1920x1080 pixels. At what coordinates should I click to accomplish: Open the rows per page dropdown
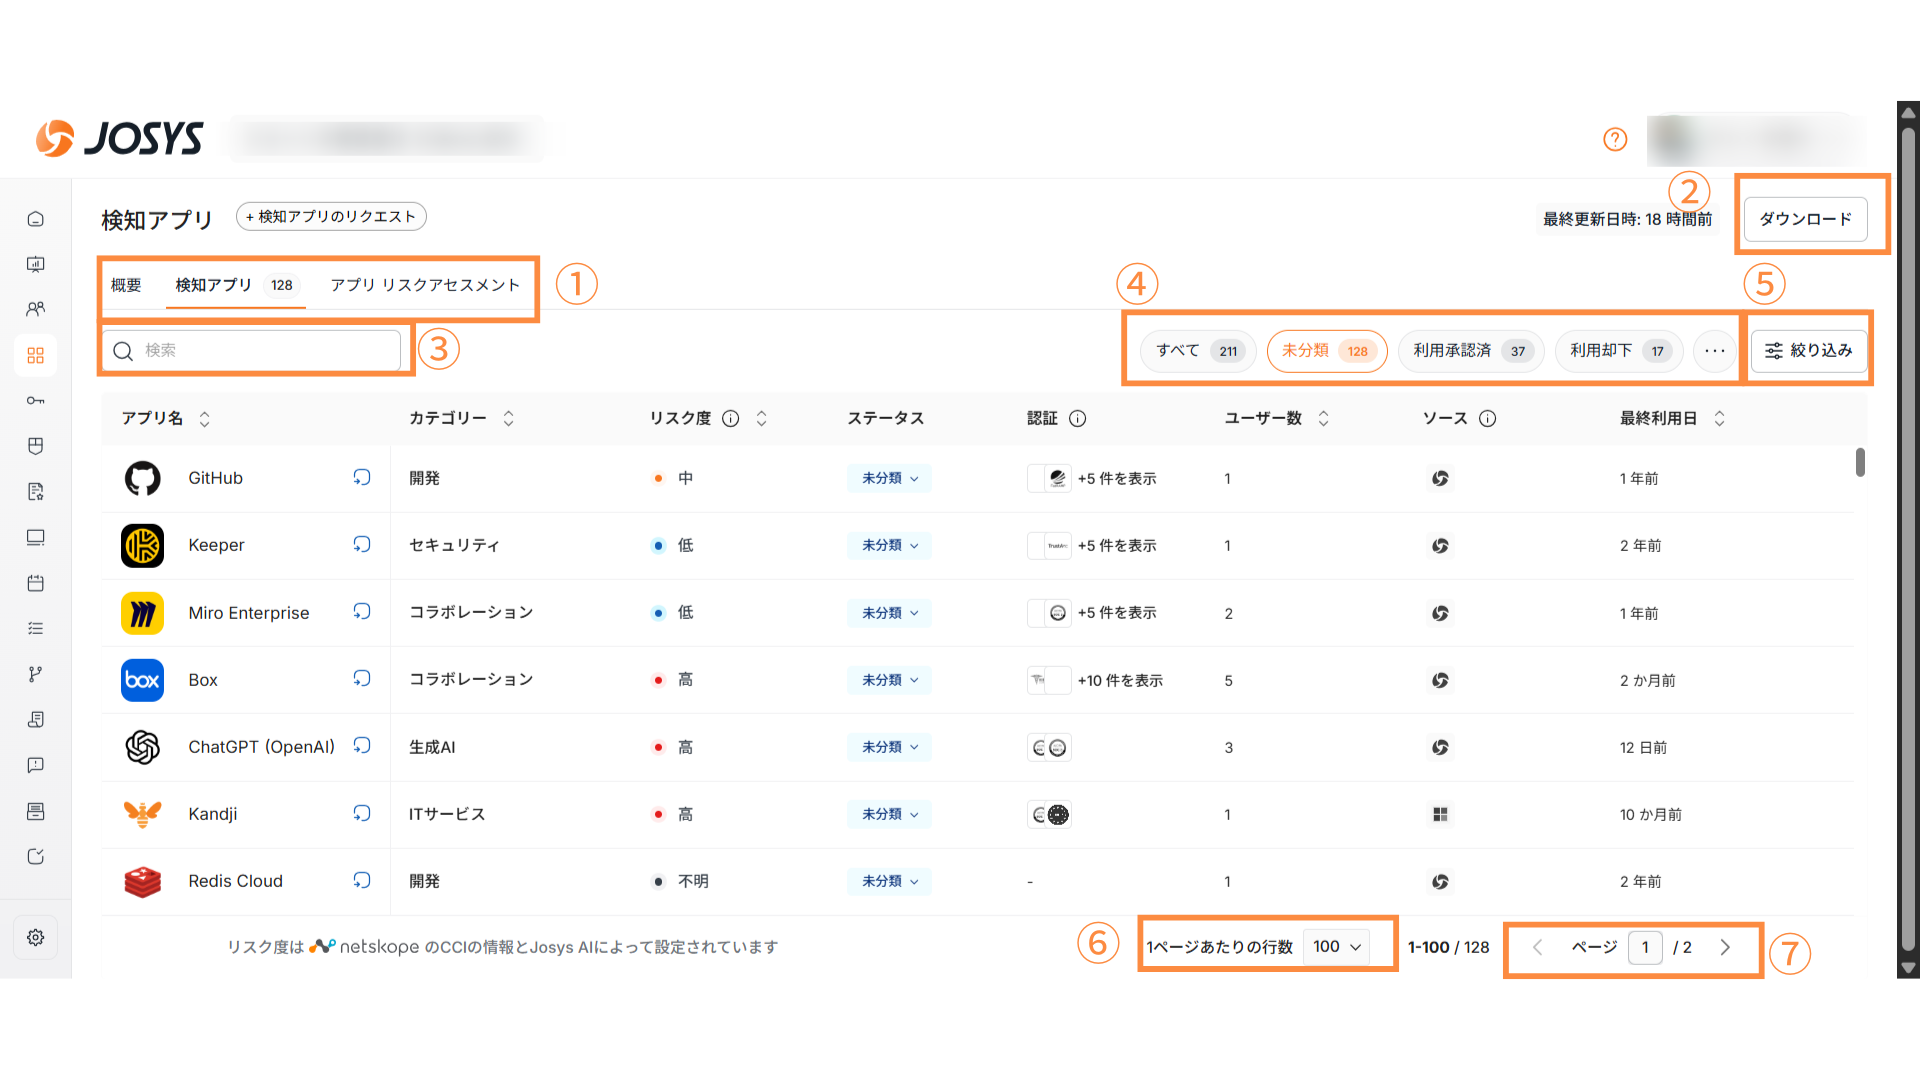pyautogui.click(x=1337, y=947)
